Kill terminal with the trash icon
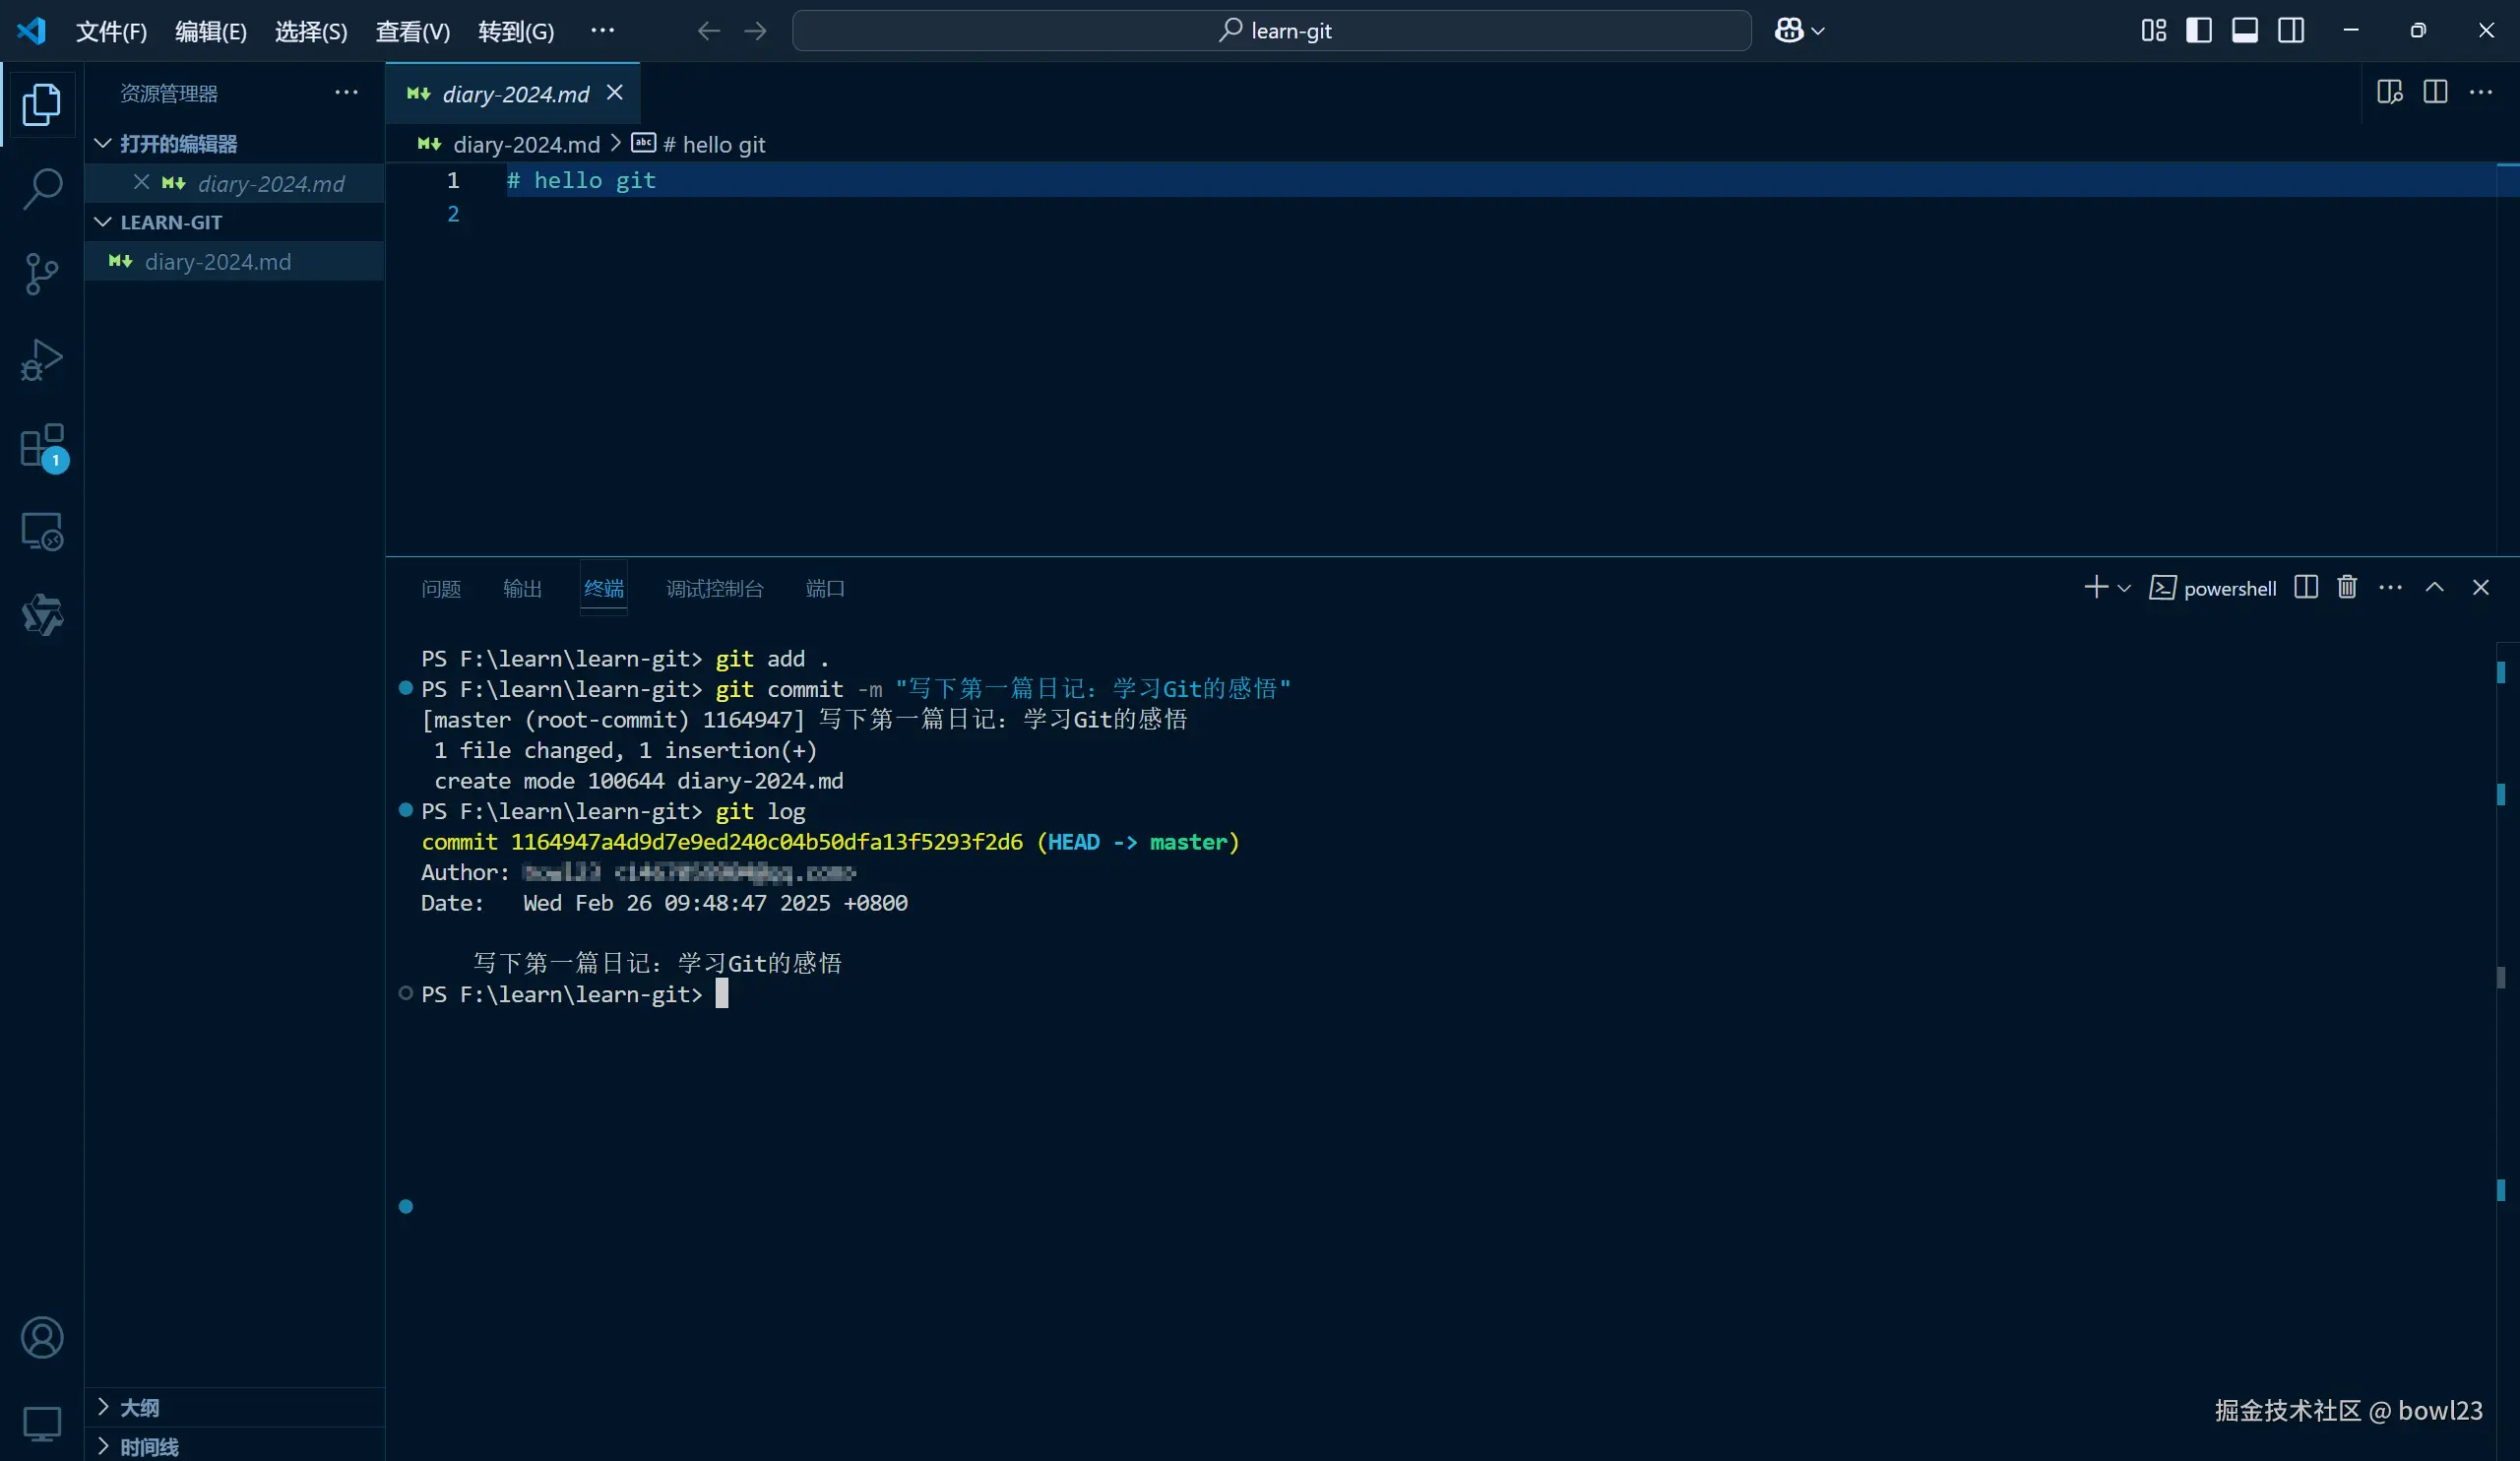The image size is (2520, 1461). (2347, 587)
